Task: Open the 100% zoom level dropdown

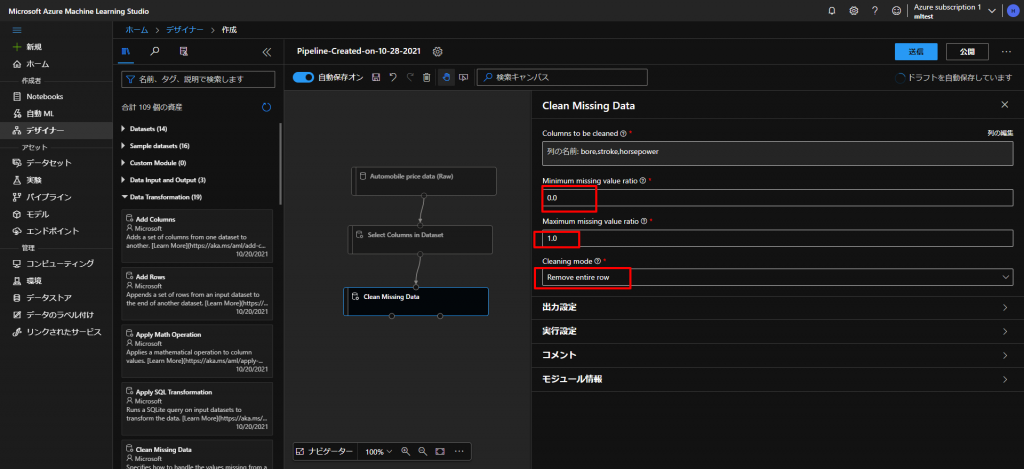Action: [x=377, y=452]
